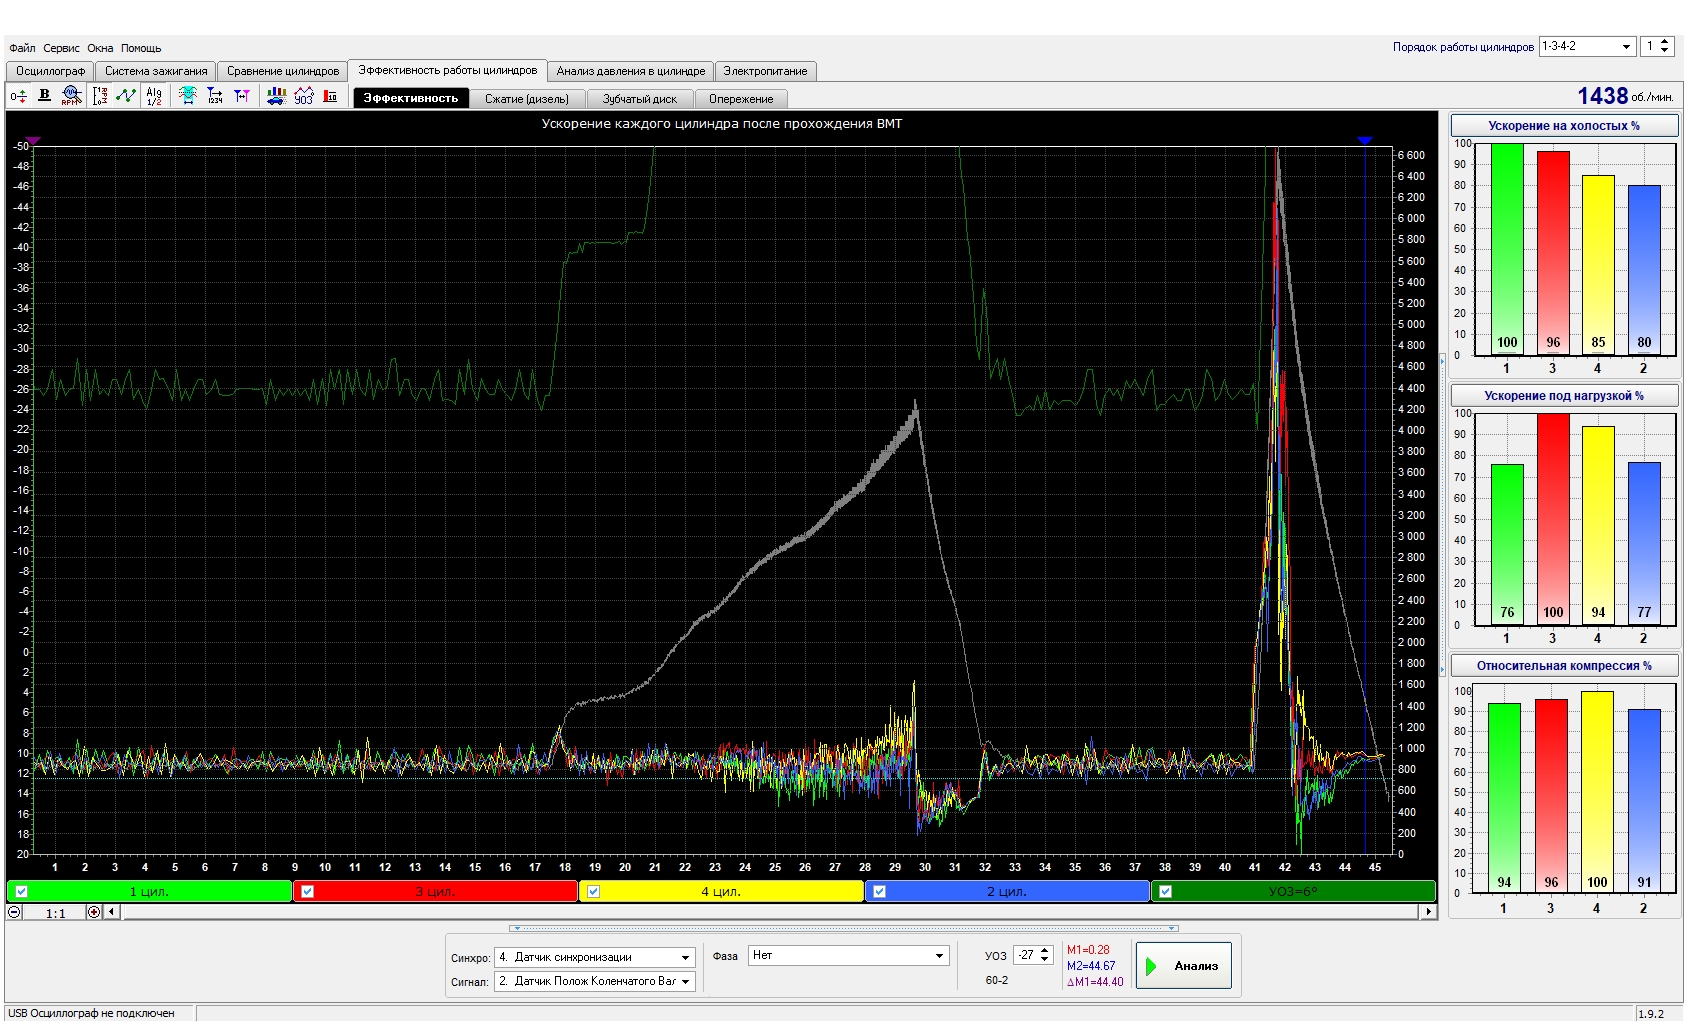Click the red bar with 10 icon
Screen dimensions: 1696x1026
point(330,96)
